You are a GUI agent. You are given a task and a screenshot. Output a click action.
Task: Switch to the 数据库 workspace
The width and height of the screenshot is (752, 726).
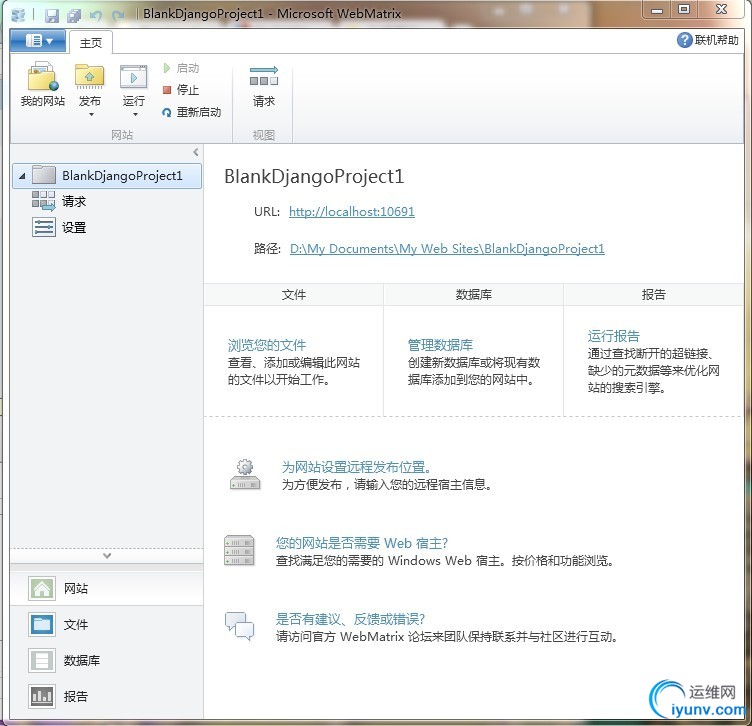pos(107,660)
